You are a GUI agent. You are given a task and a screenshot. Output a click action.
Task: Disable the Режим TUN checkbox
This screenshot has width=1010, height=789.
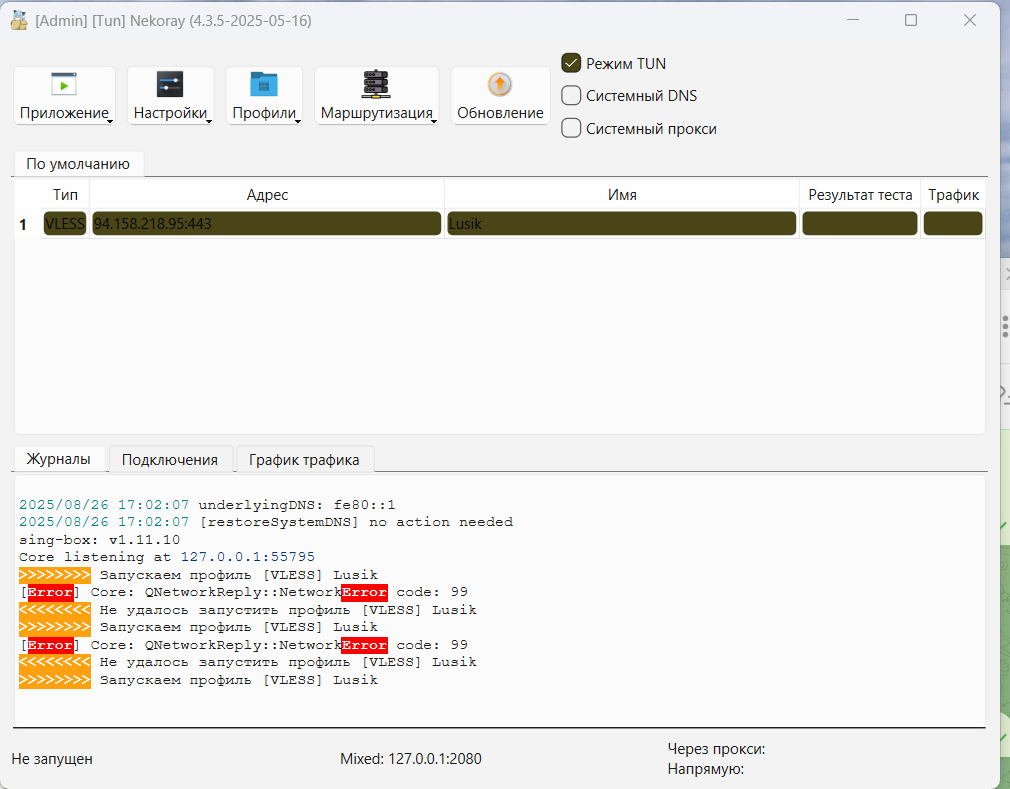571,63
